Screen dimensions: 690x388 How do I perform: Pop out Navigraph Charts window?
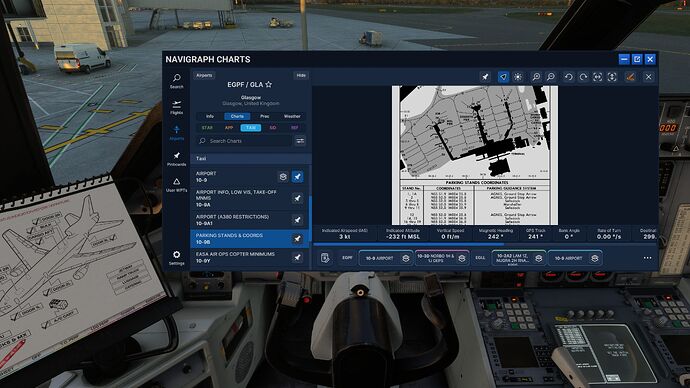[x=637, y=59]
